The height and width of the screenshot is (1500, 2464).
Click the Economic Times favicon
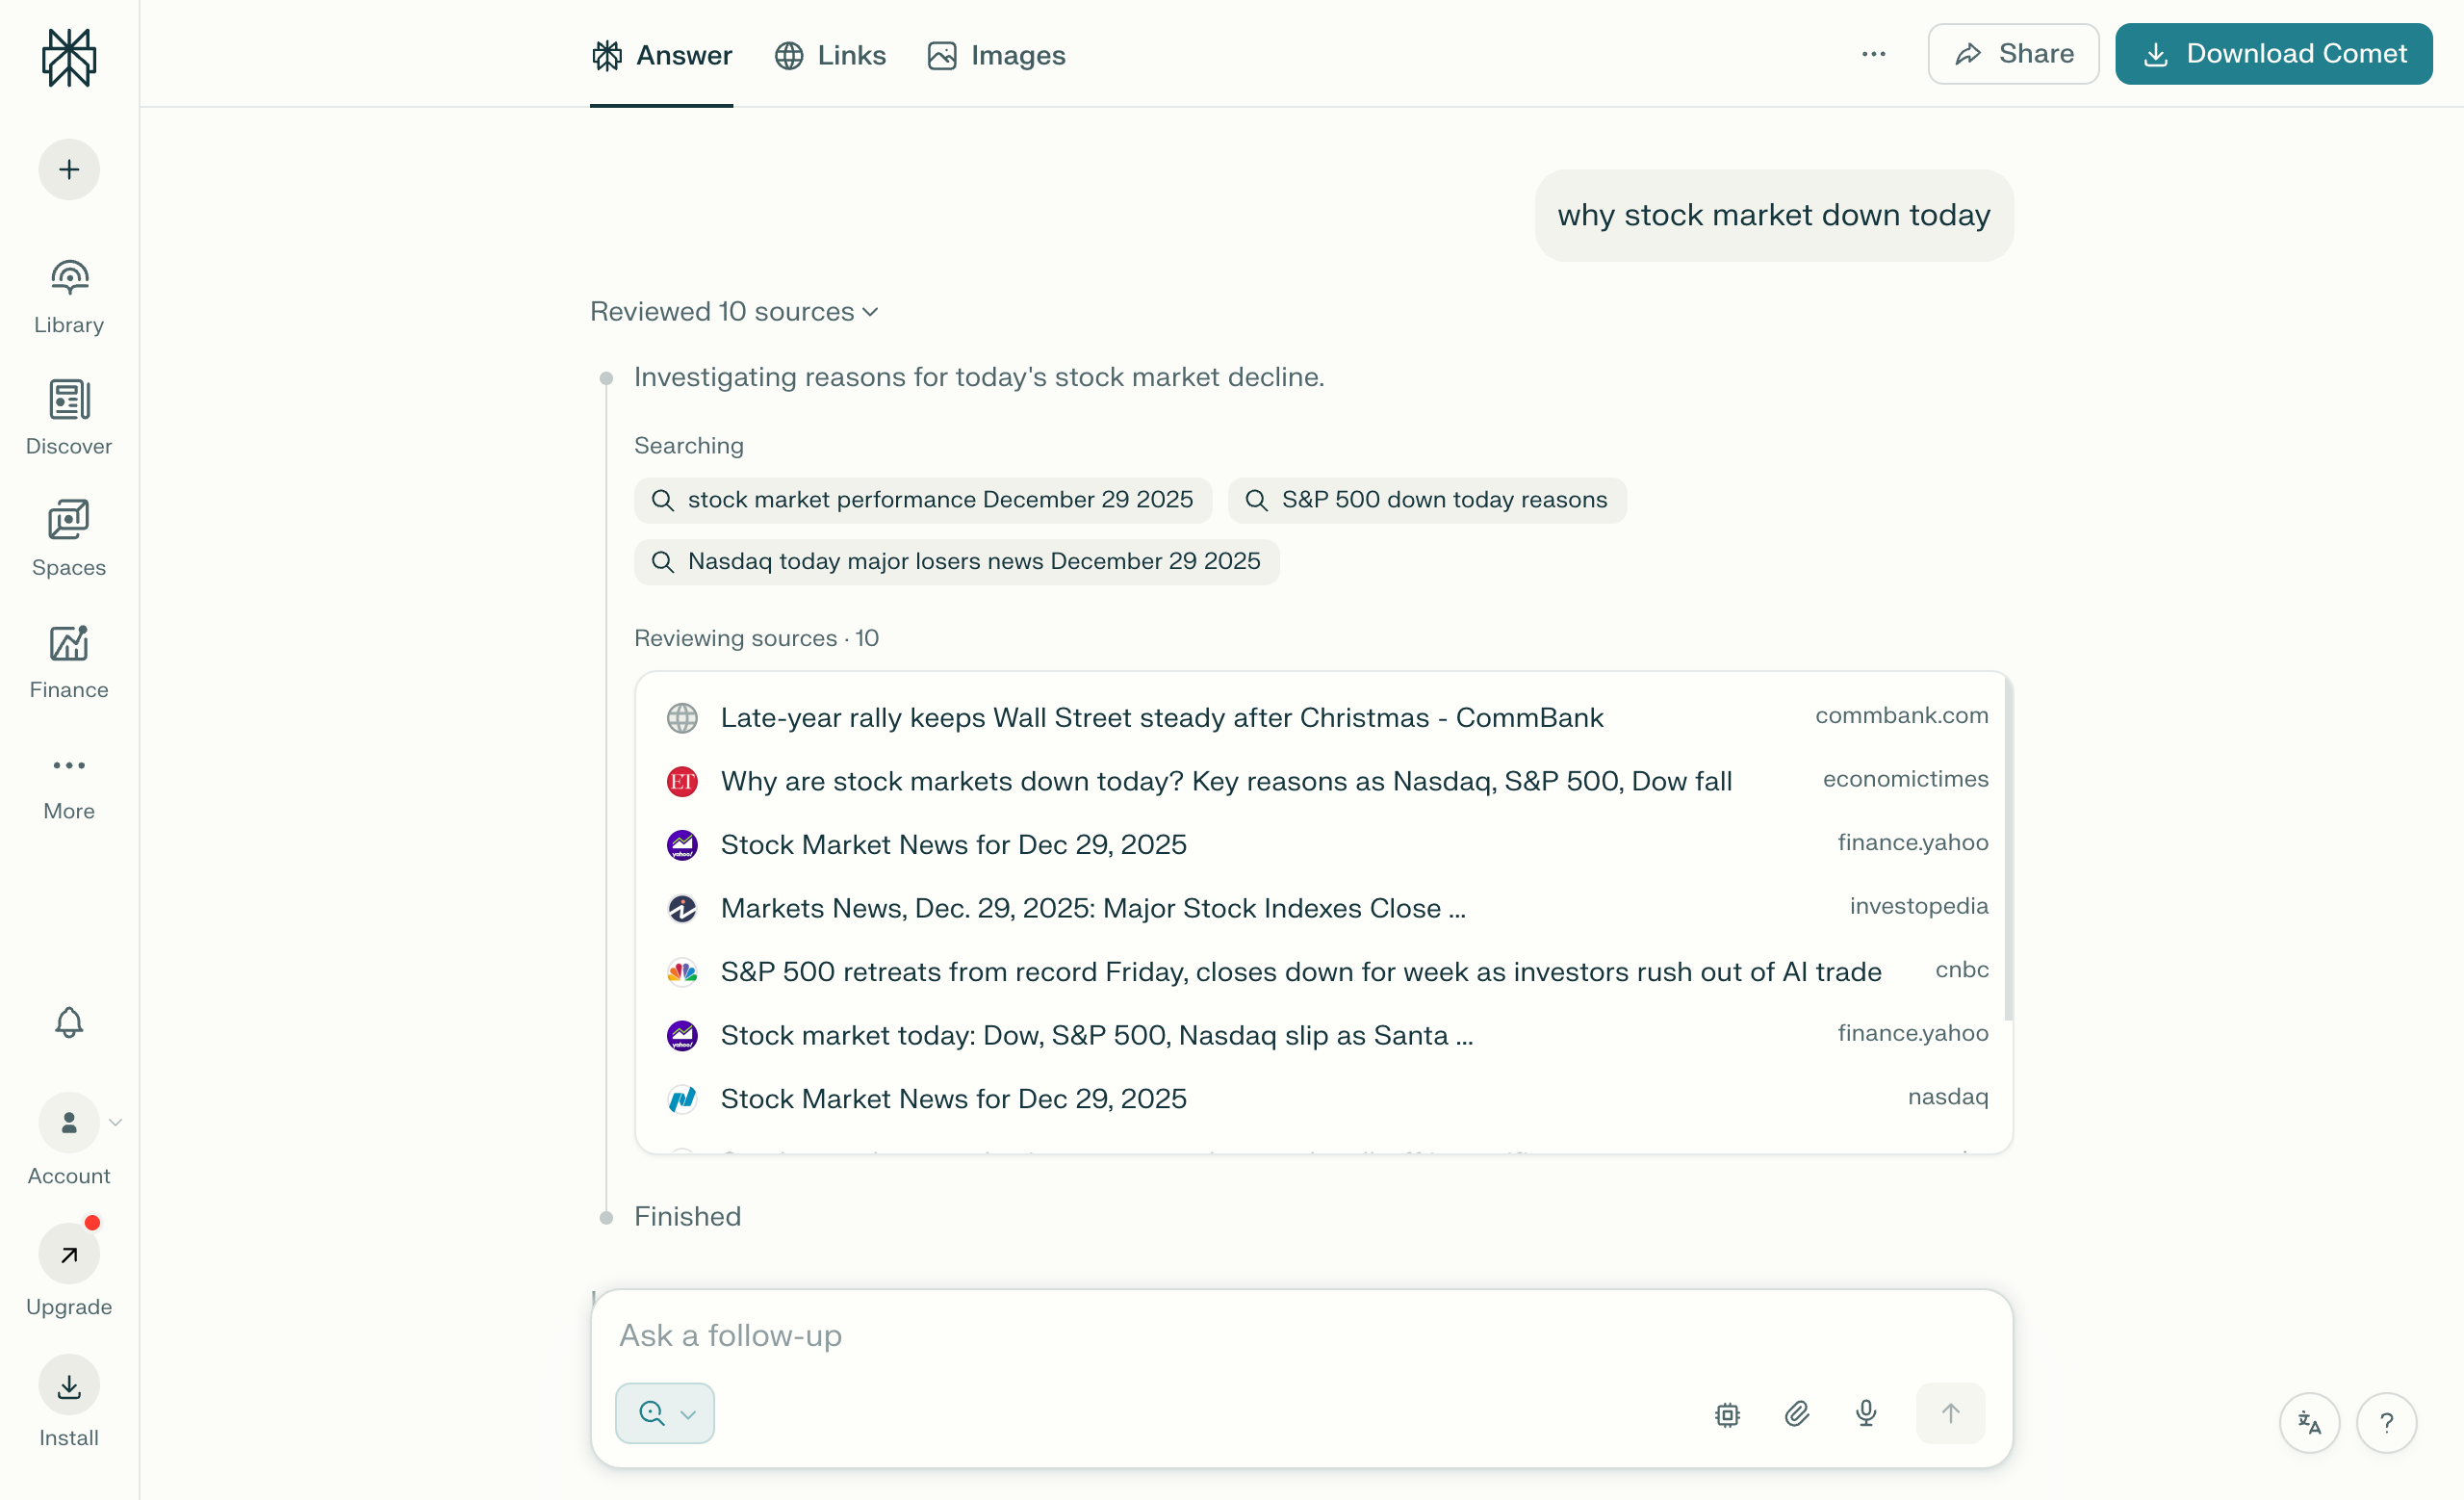(682, 781)
